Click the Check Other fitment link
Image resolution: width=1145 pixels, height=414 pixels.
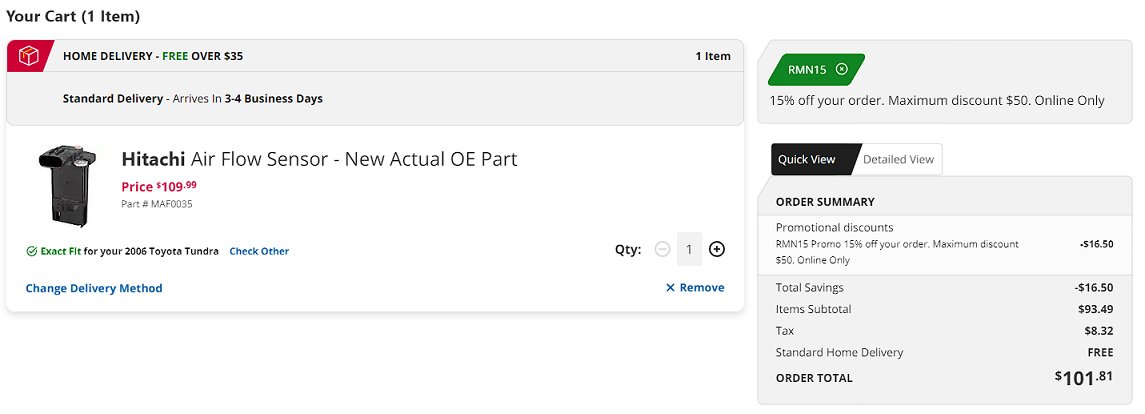coord(259,251)
